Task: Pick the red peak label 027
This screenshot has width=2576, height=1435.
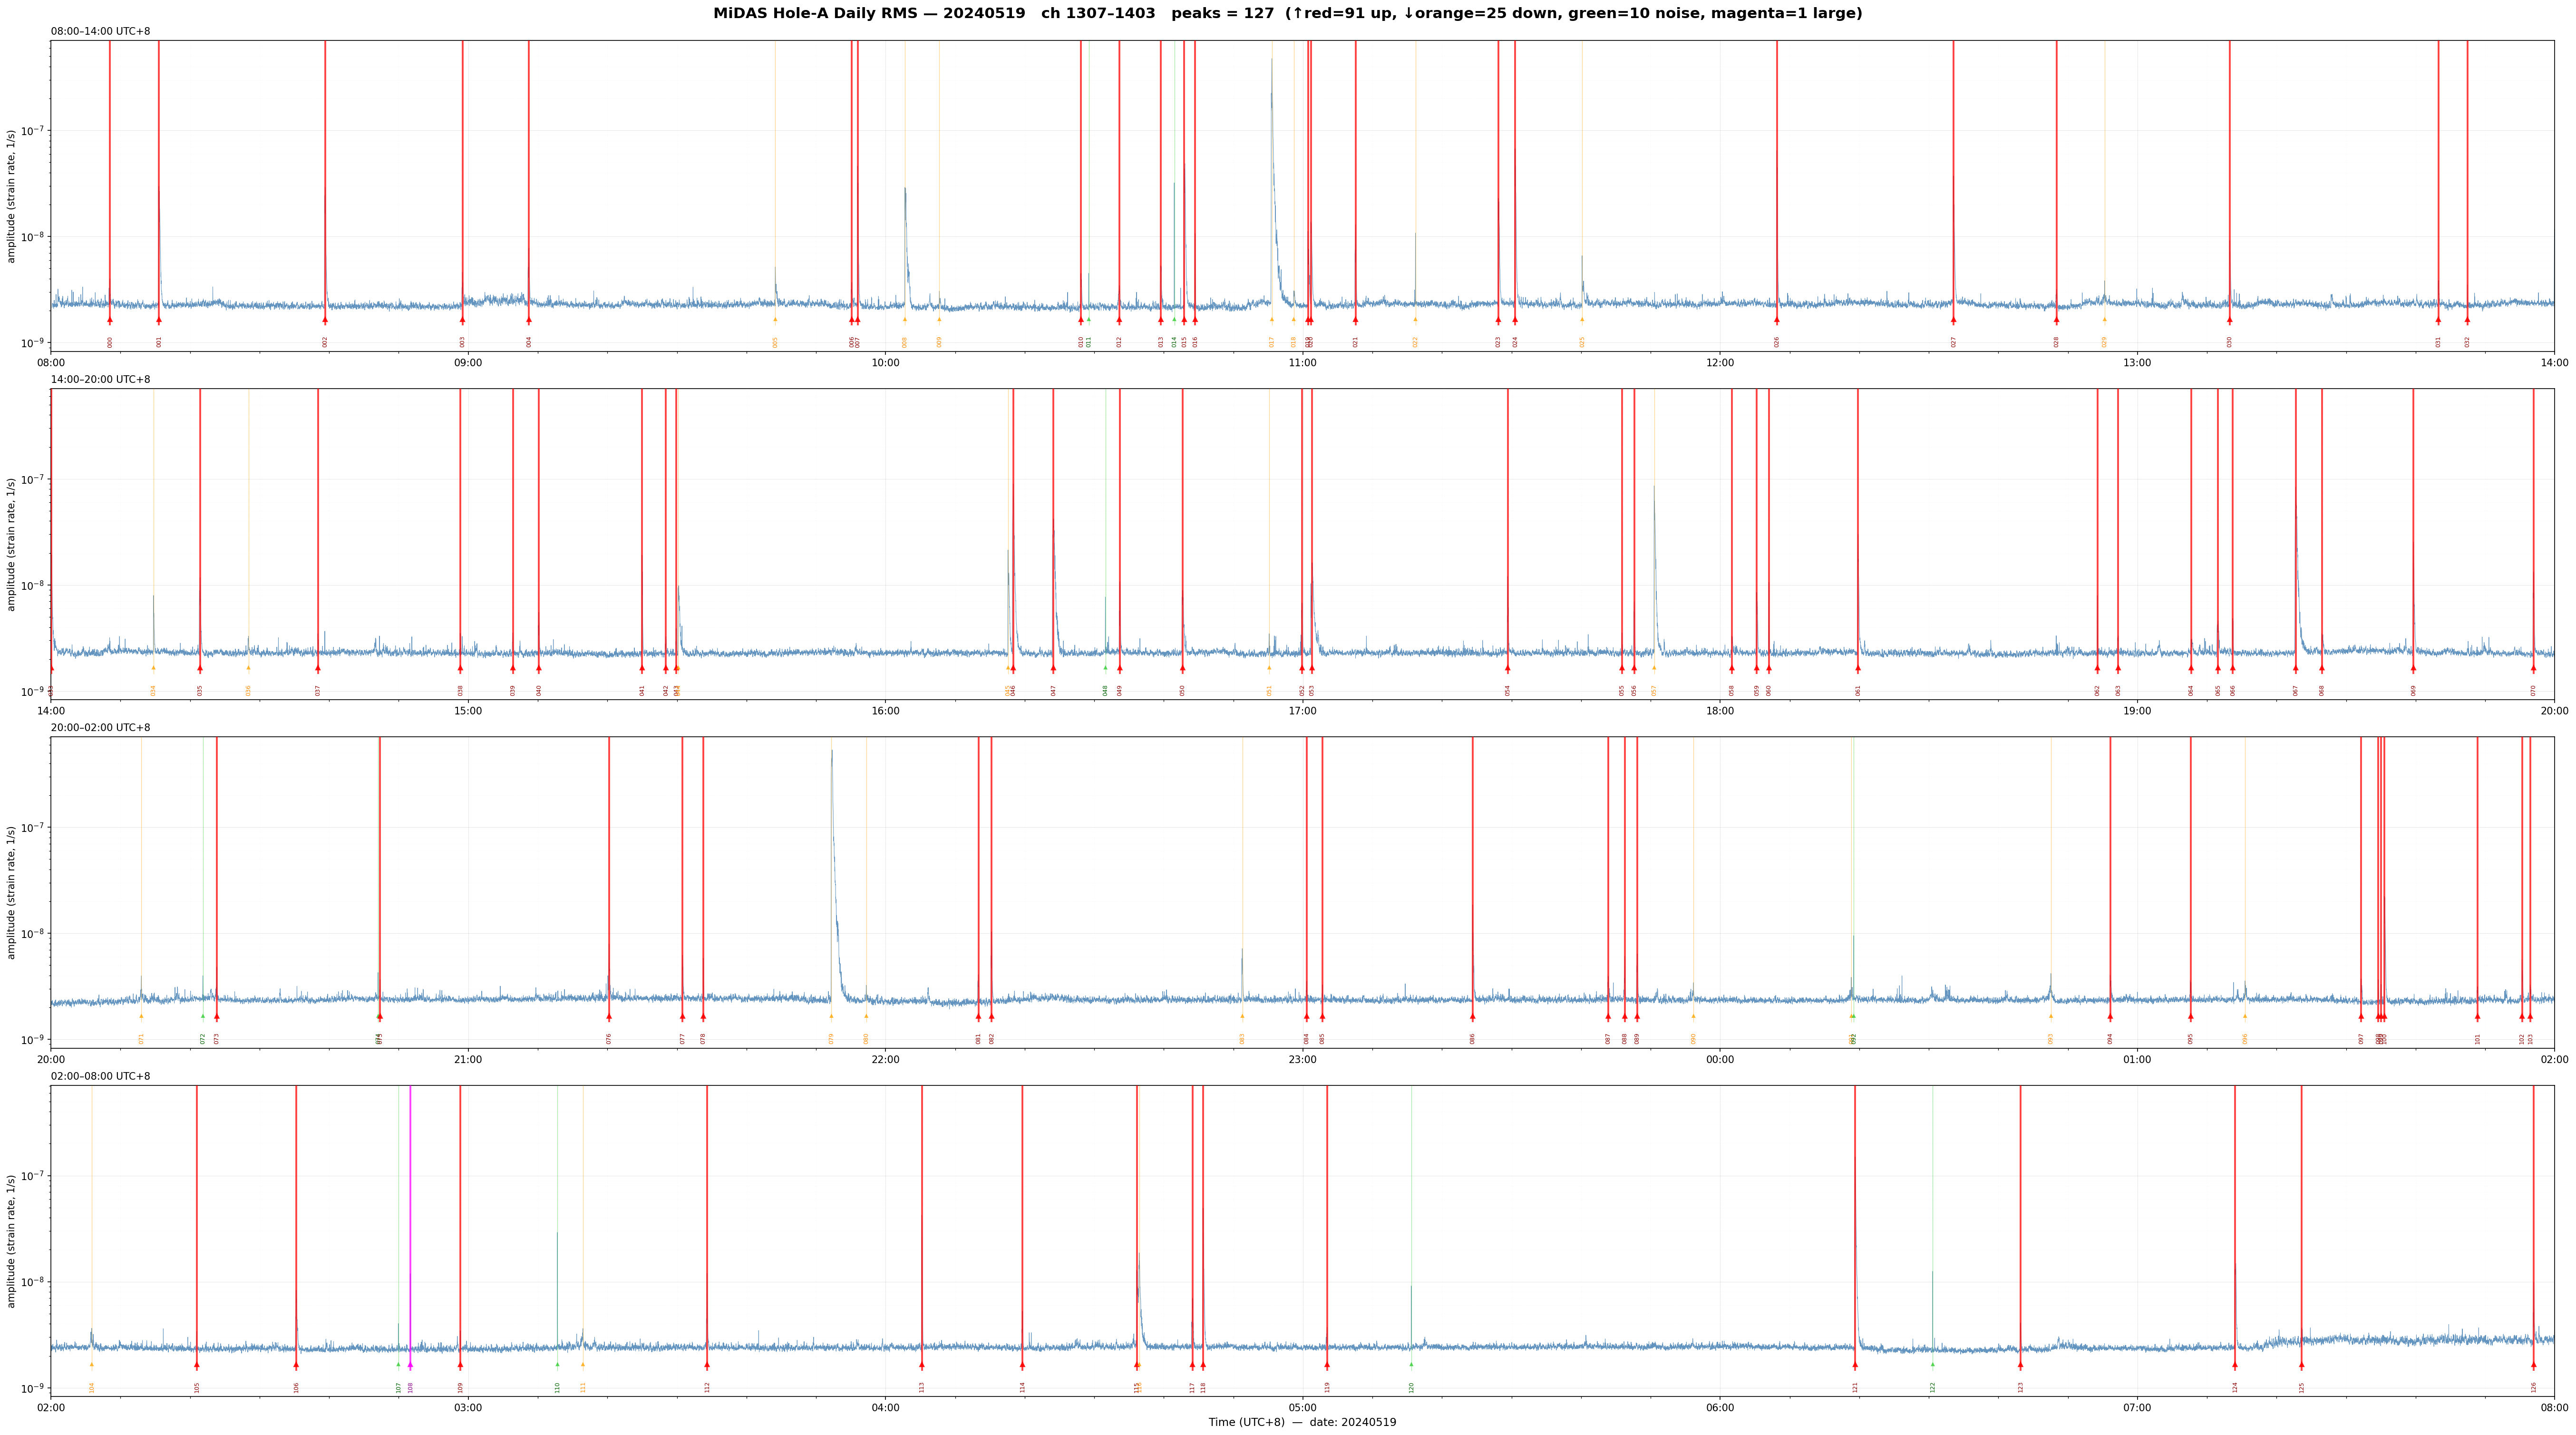Action: coord(1953,342)
